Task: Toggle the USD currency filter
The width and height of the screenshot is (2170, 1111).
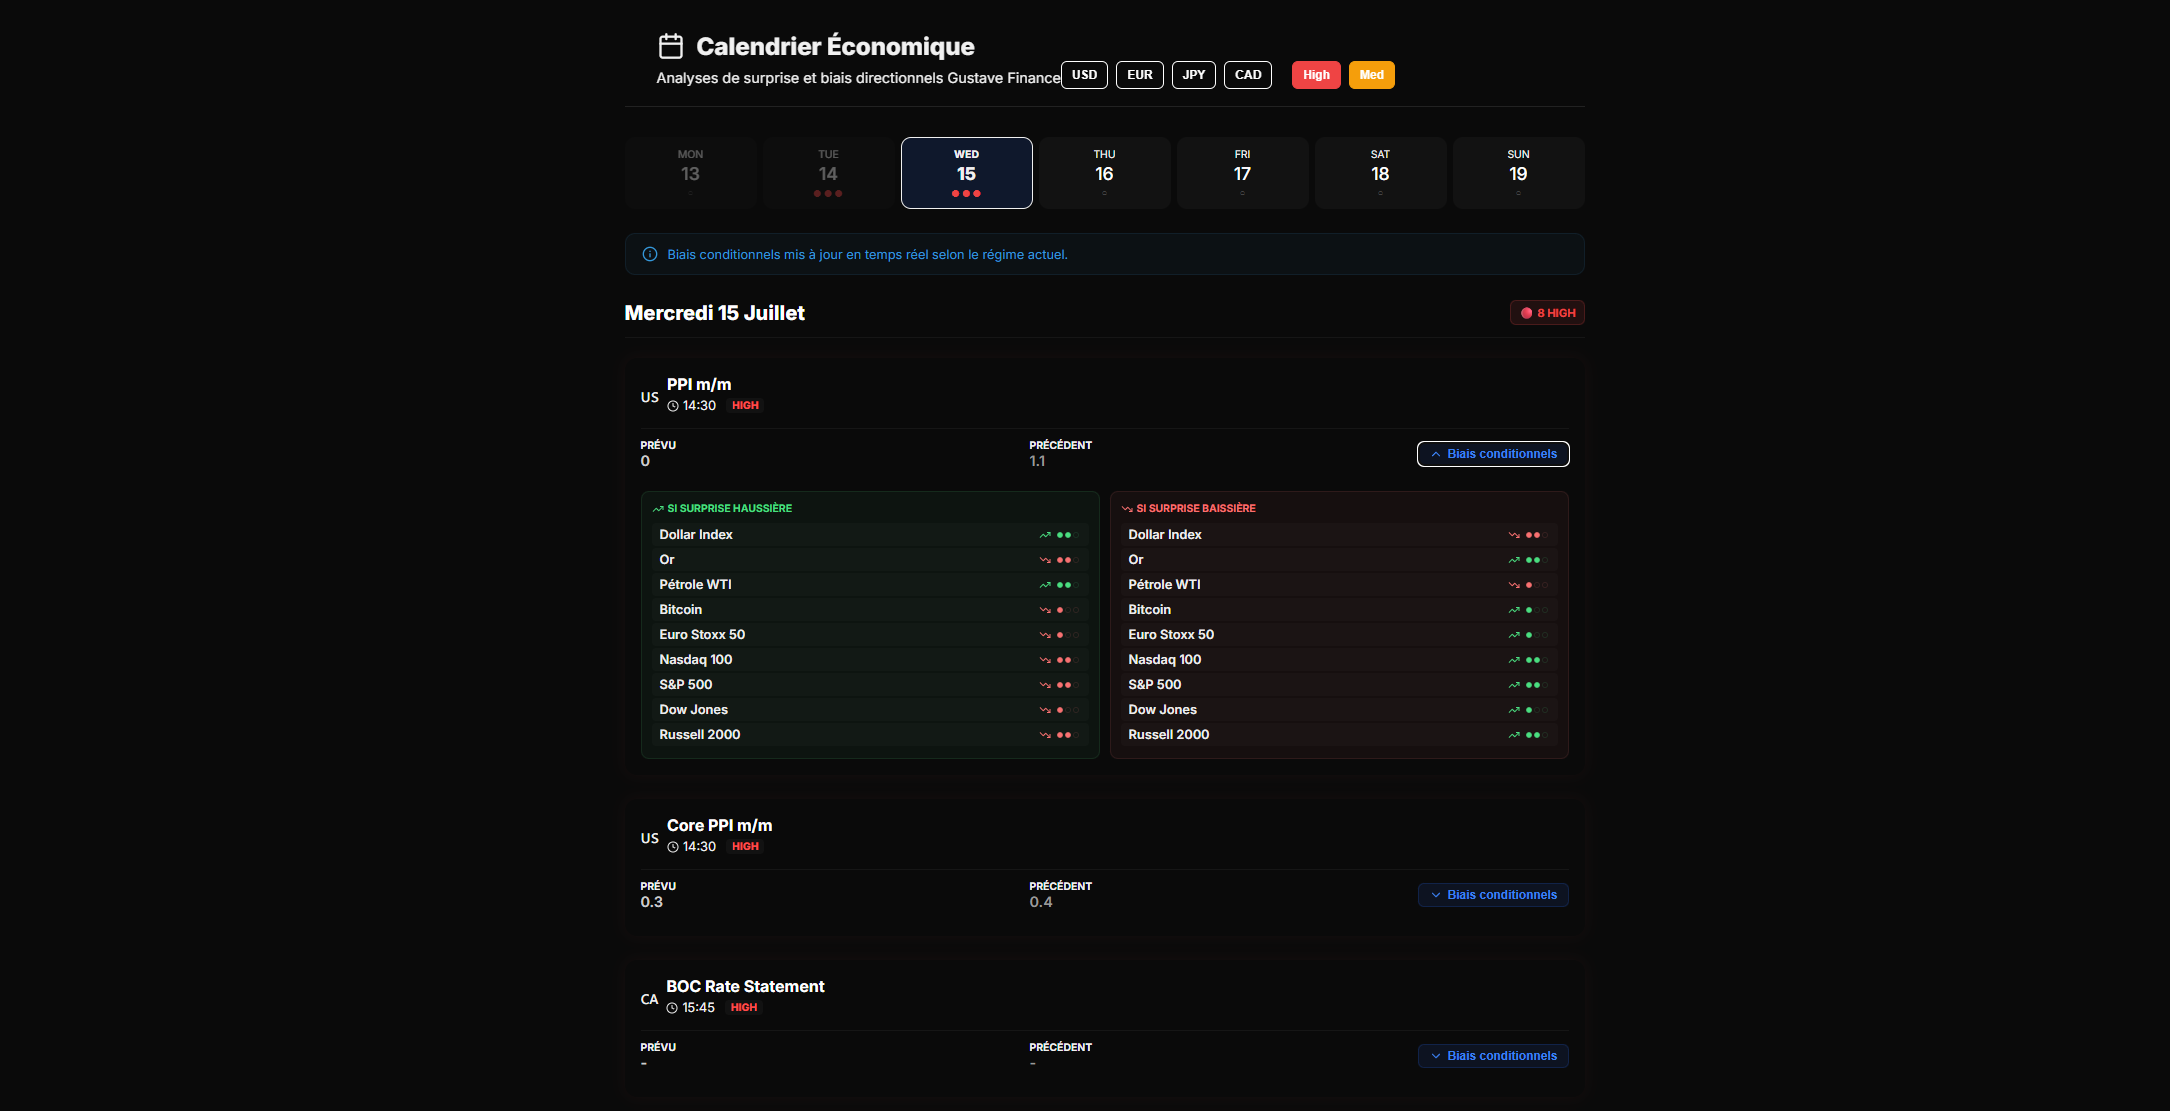Action: click(1084, 75)
